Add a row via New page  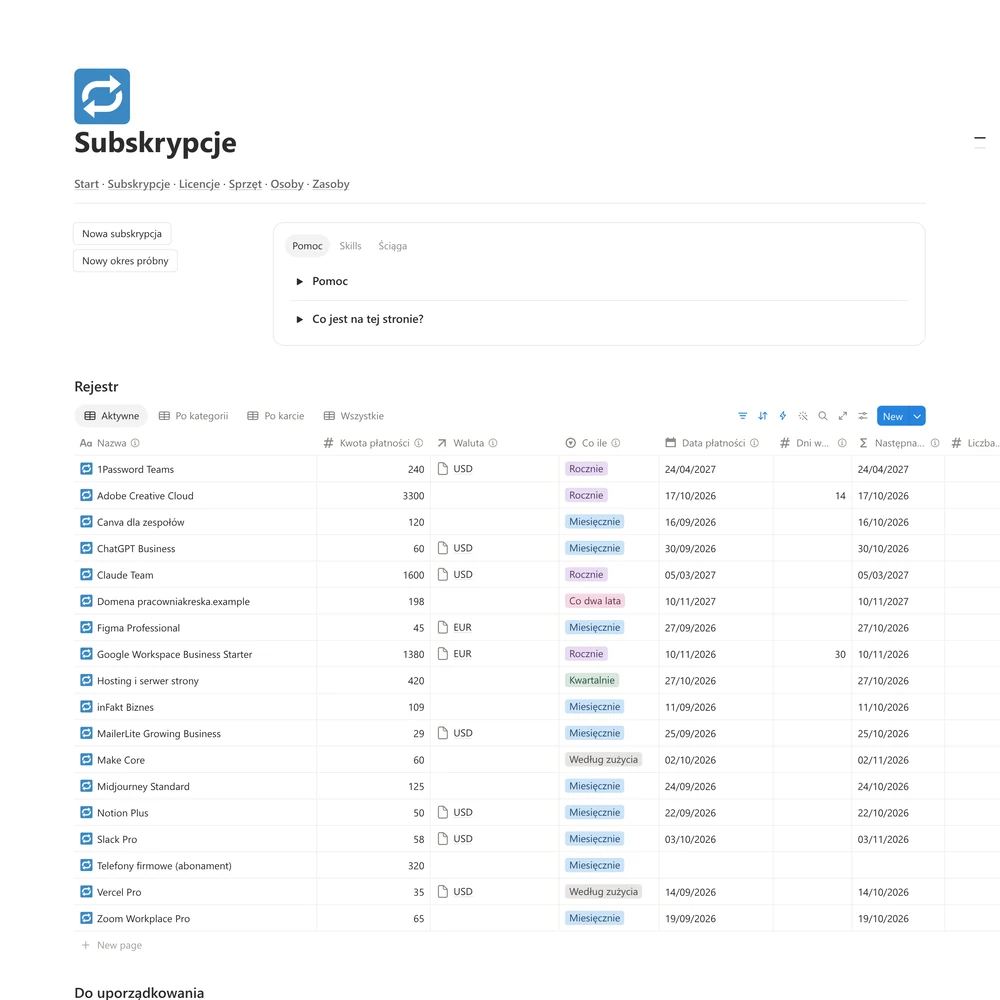112,945
